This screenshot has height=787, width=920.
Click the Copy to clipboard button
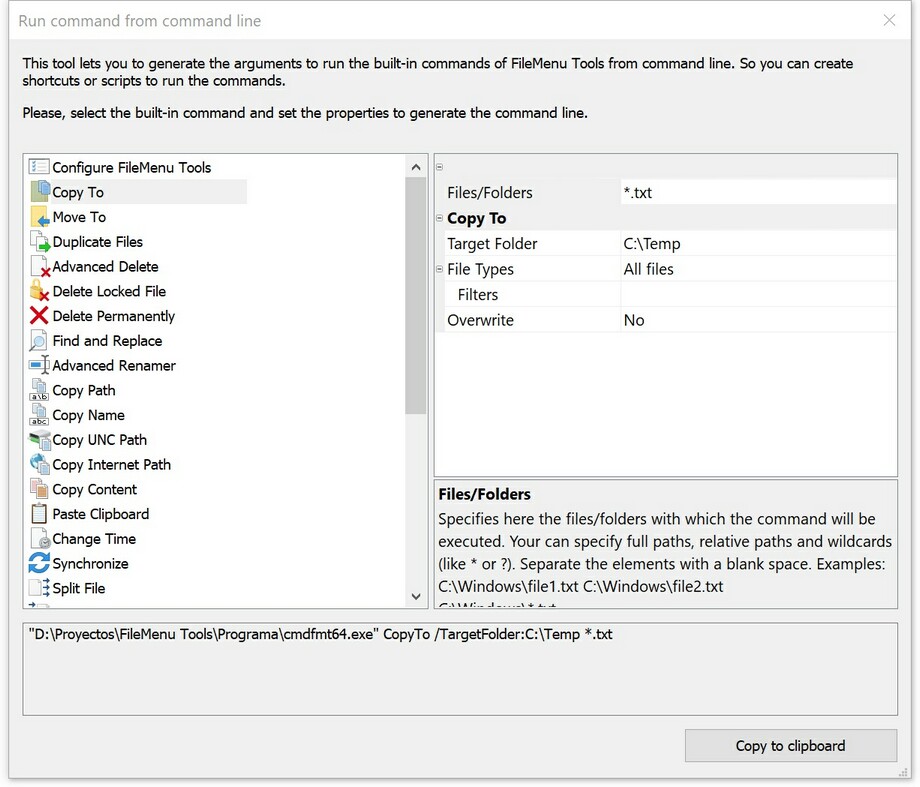coord(790,746)
